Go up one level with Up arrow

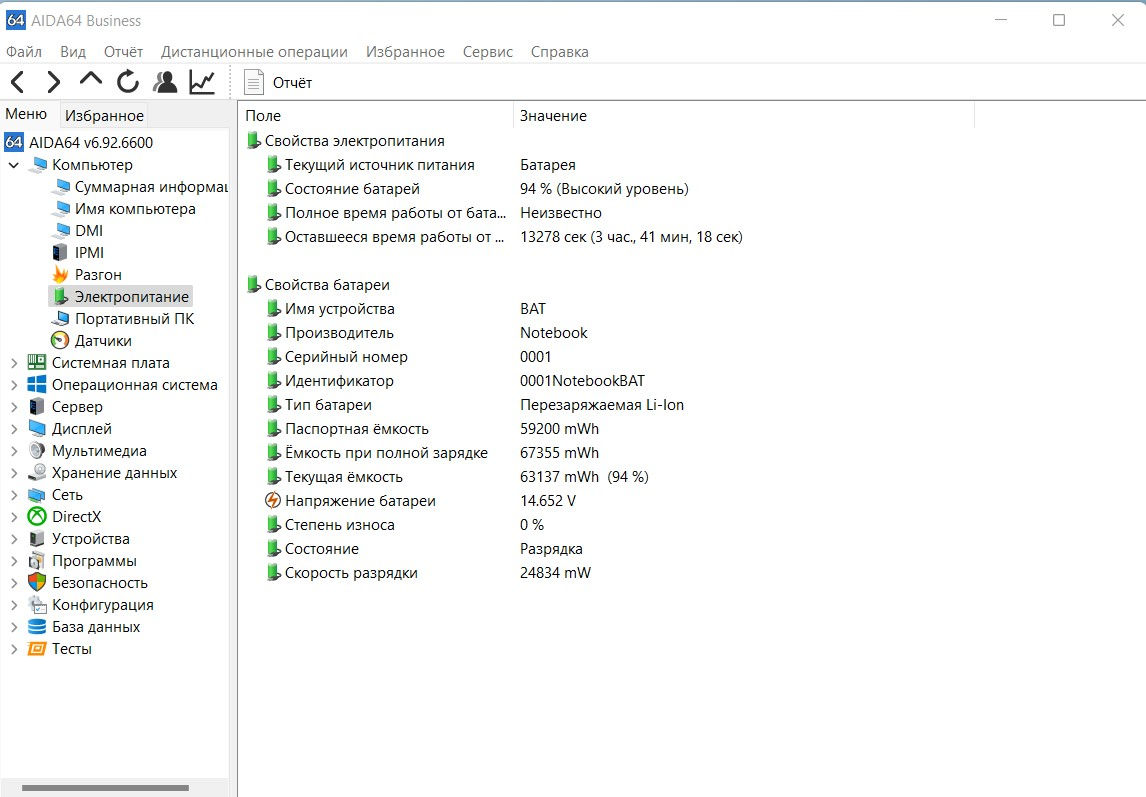[x=91, y=80]
